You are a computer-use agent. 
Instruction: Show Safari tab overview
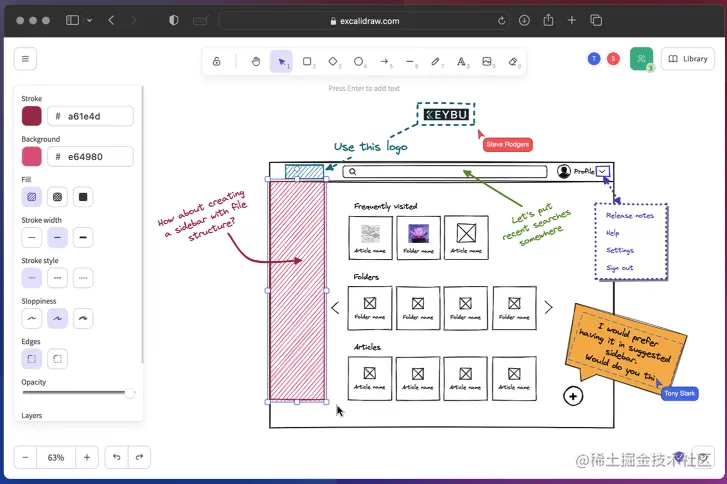(596, 20)
